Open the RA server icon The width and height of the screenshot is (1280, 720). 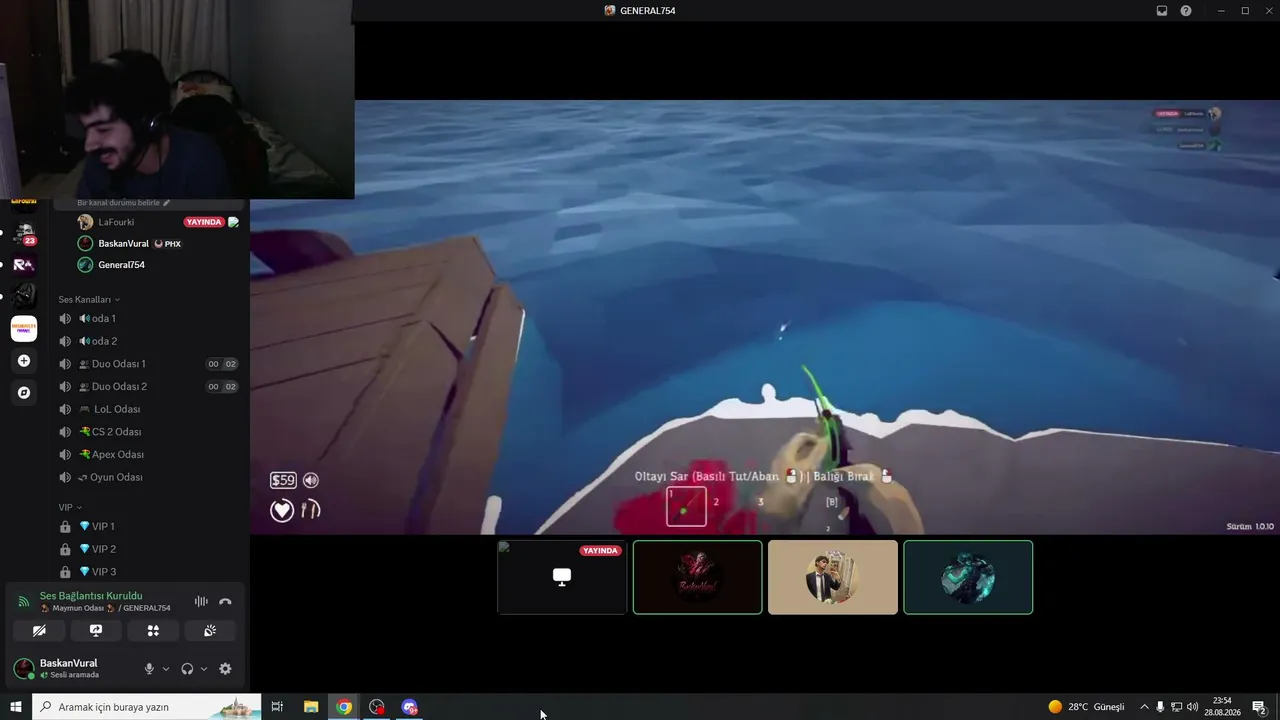coord(24,264)
